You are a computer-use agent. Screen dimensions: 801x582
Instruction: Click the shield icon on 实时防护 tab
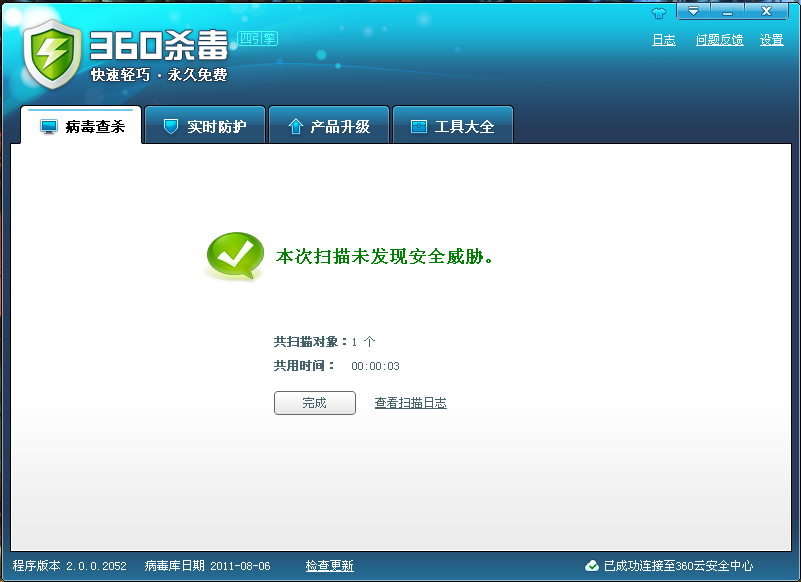171,126
